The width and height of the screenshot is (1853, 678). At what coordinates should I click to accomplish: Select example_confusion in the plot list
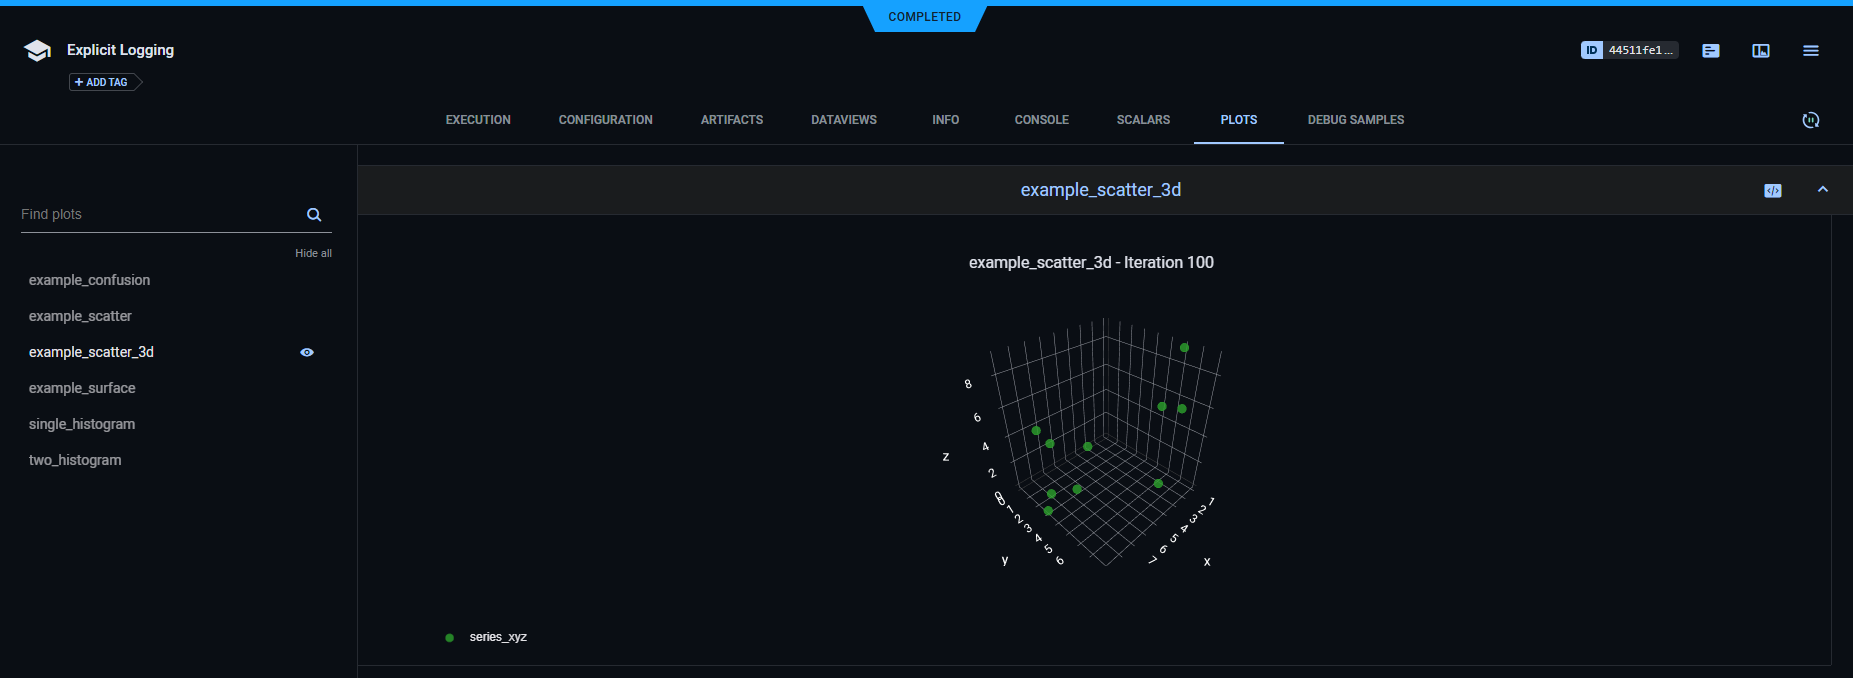(89, 280)
